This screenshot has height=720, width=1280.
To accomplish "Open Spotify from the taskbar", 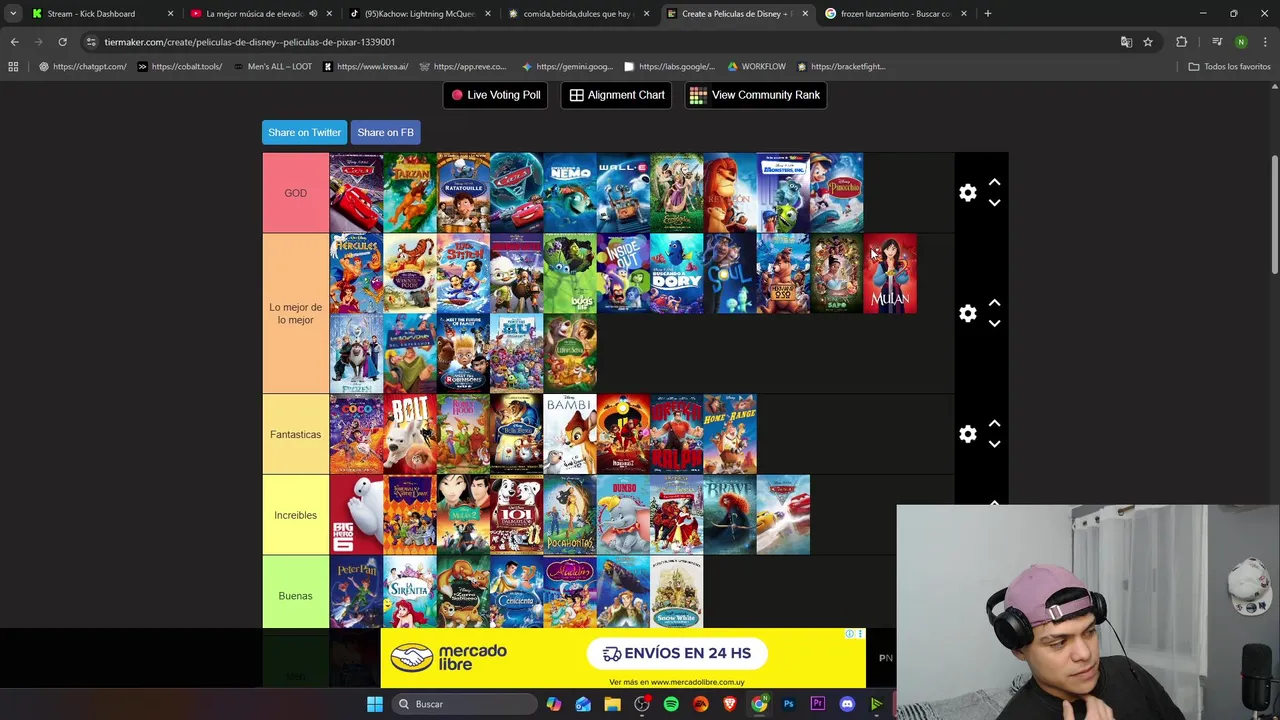I will (671, 704).
